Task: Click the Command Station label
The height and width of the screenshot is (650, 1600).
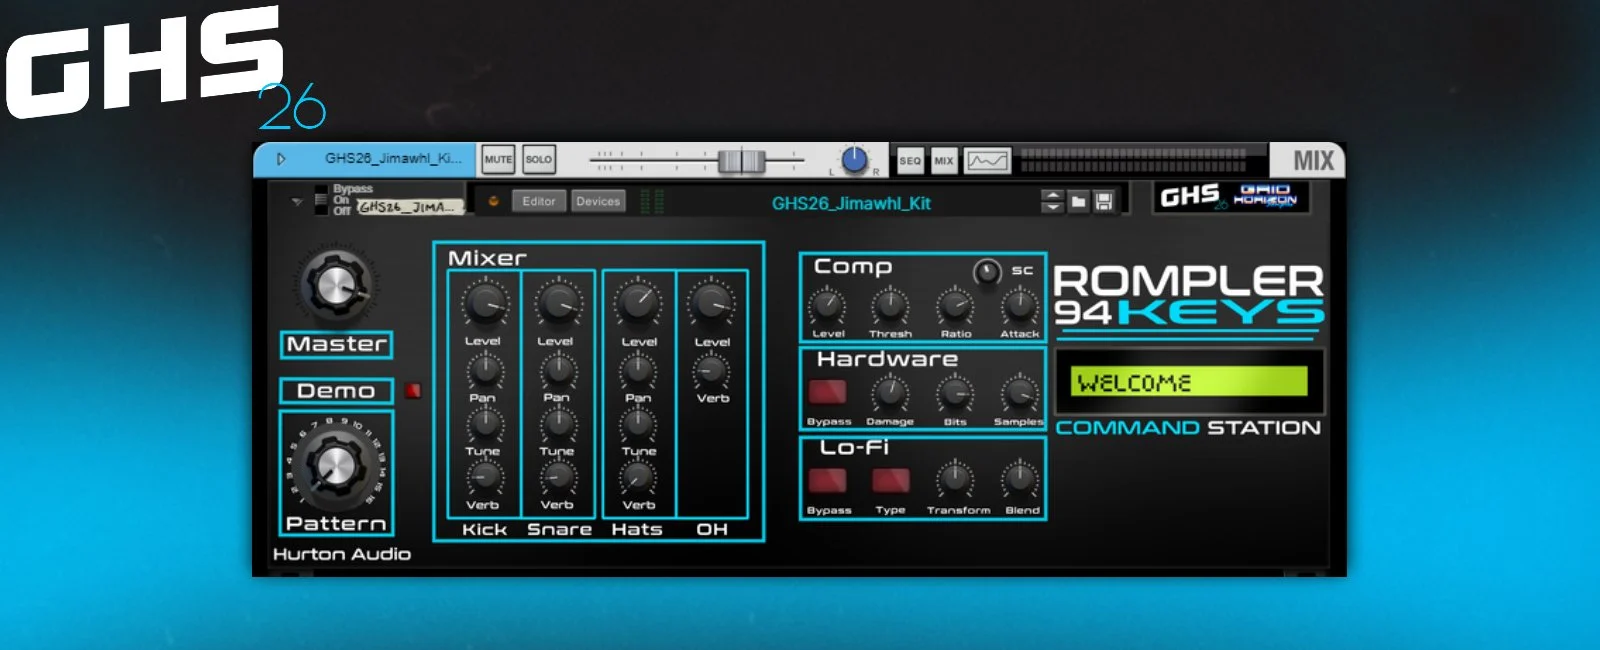Action: 1188,428
